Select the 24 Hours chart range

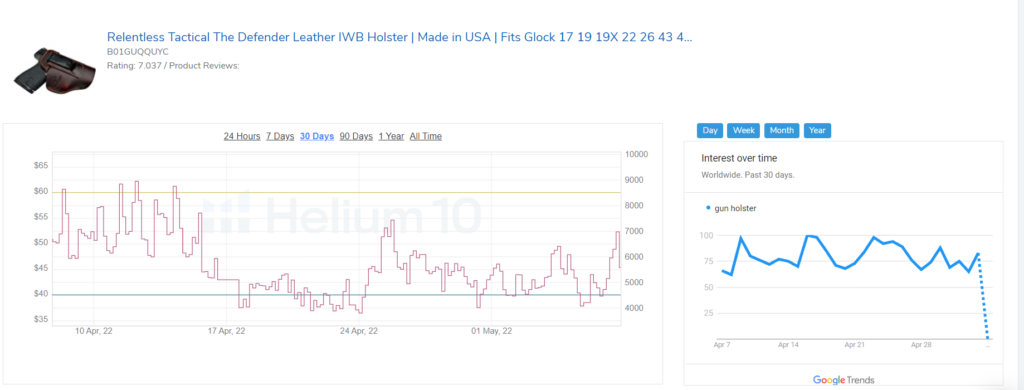[242, 137]
